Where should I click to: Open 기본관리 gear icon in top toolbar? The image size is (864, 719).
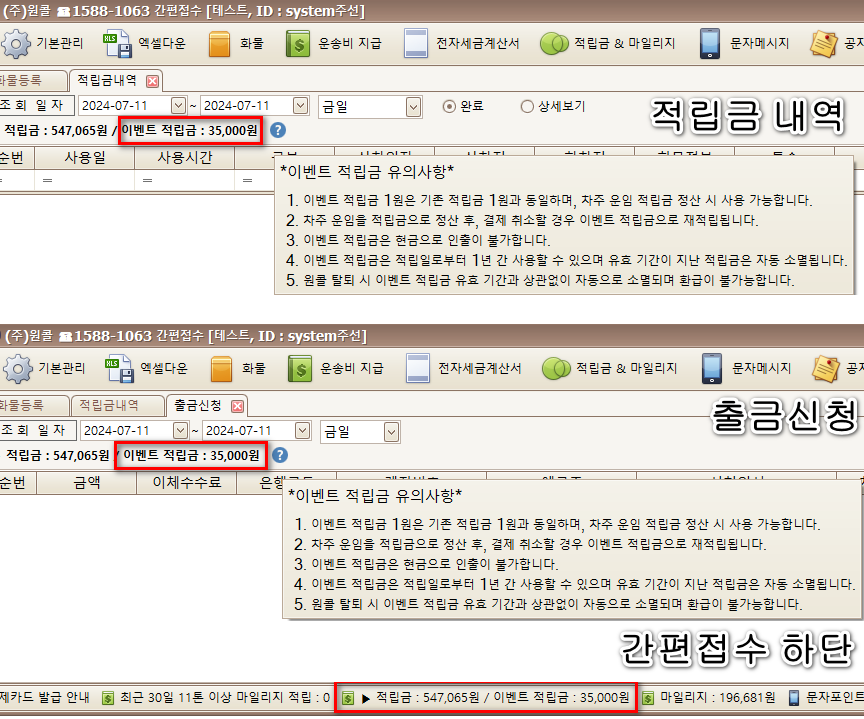coord(17,44)
